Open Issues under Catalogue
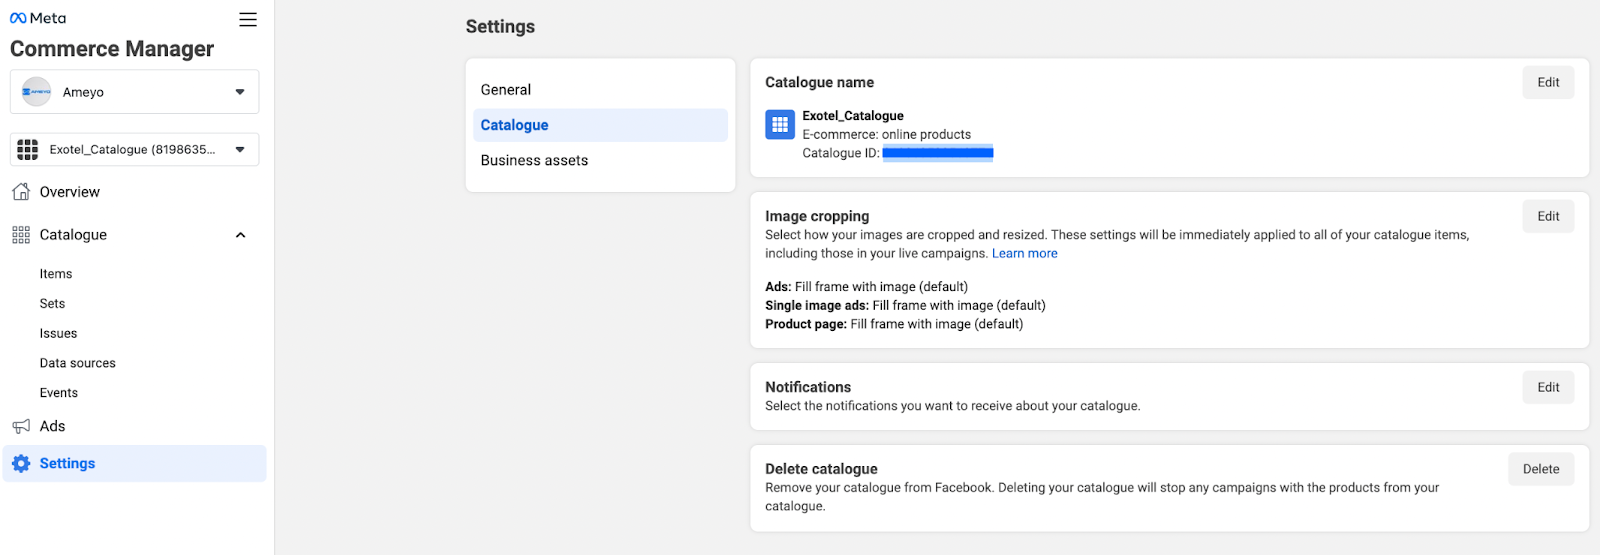Image resolution: width=1600 pixels, height=555 pixels. coord(58,334)
